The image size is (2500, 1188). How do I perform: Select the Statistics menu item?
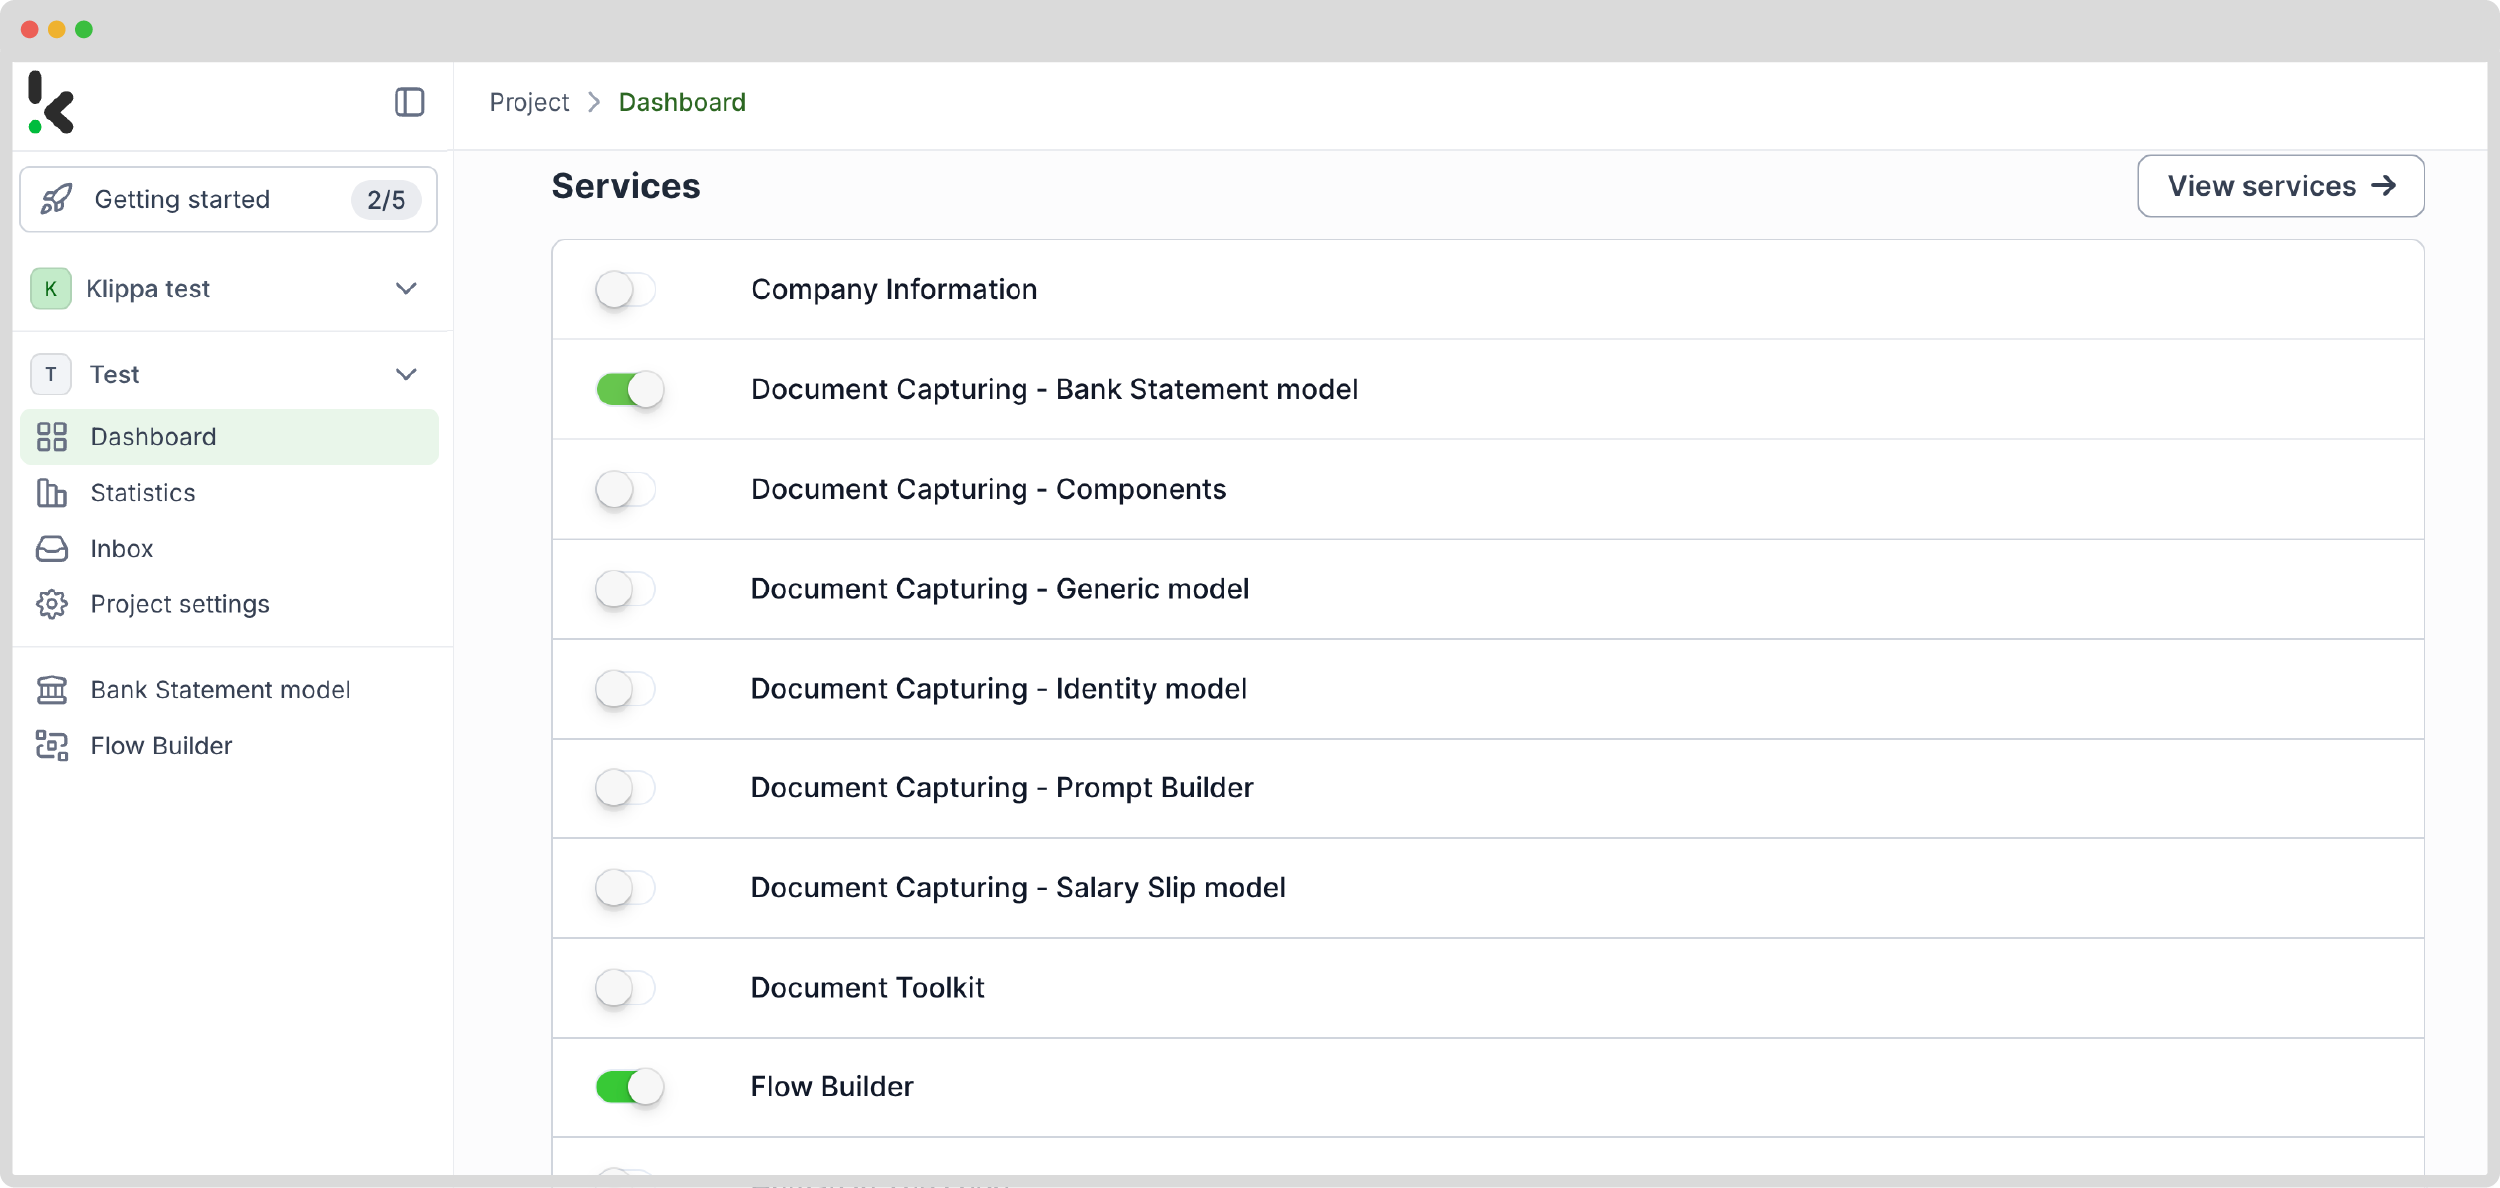(143, 493)
